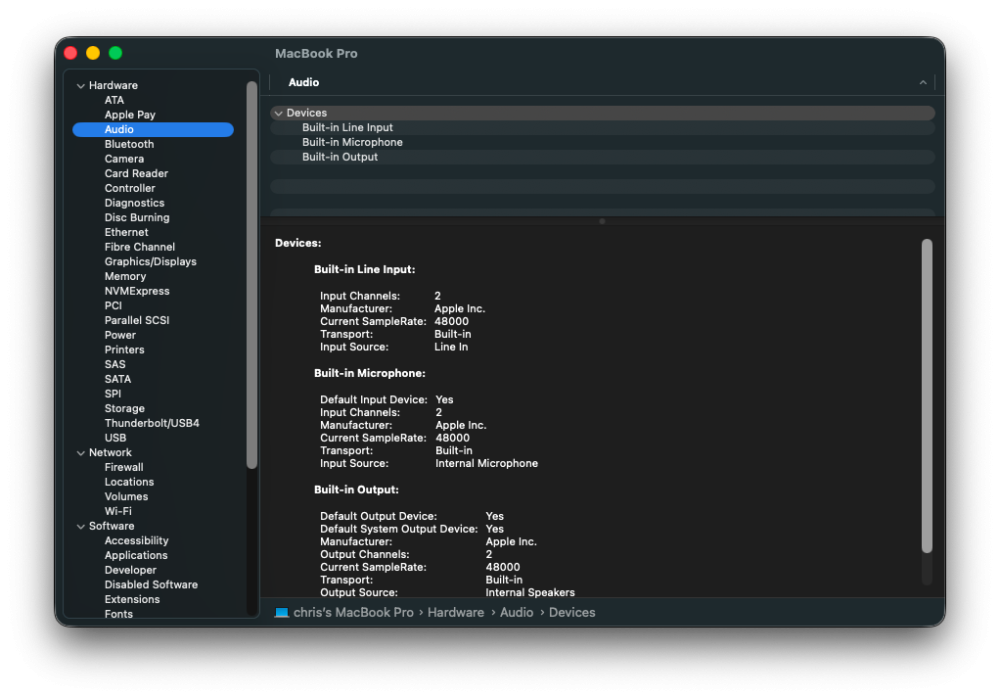Select Fibre Channel item
The image size is (1000, 699).
140,247
